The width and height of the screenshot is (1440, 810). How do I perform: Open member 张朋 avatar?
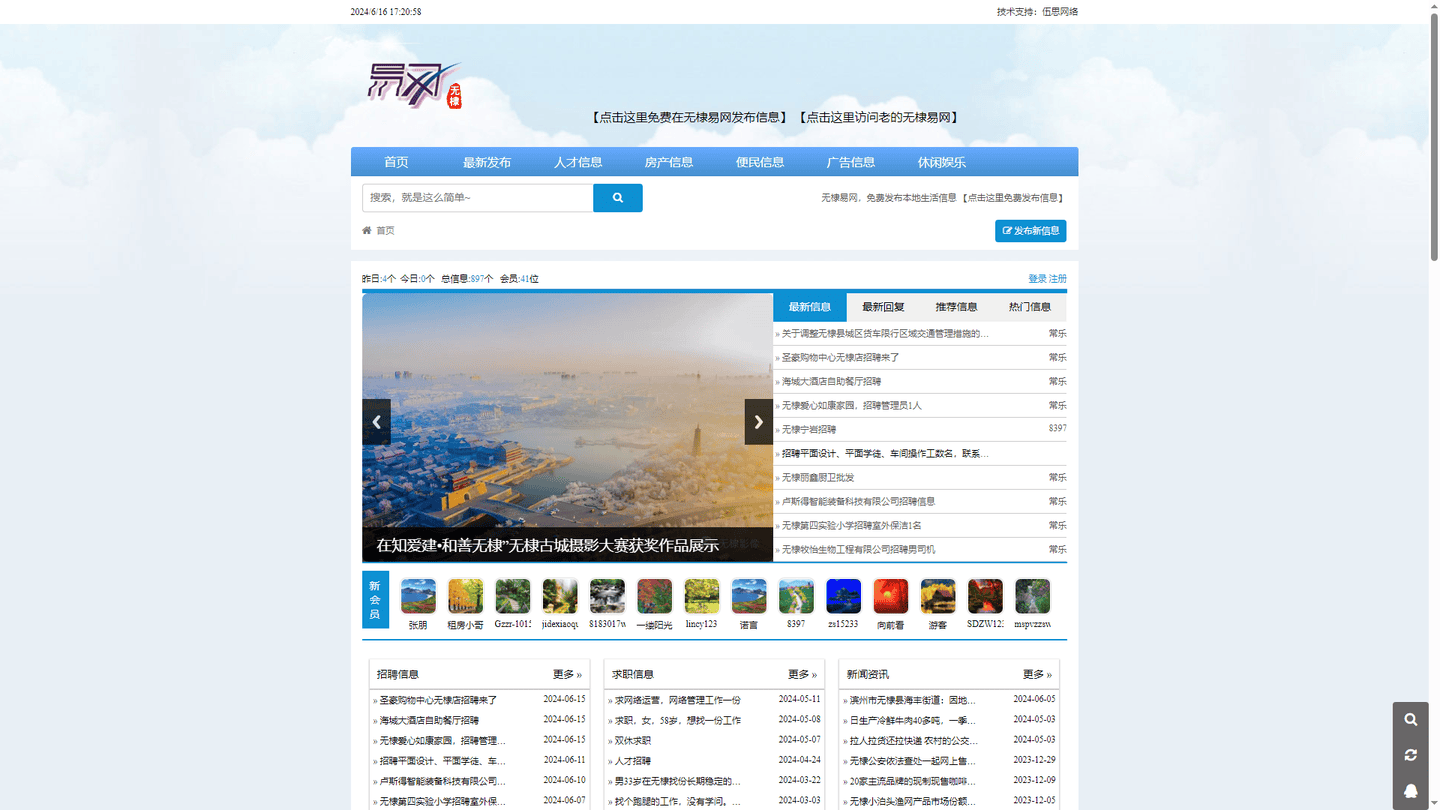pyautogui.click(x=418, y=596)
